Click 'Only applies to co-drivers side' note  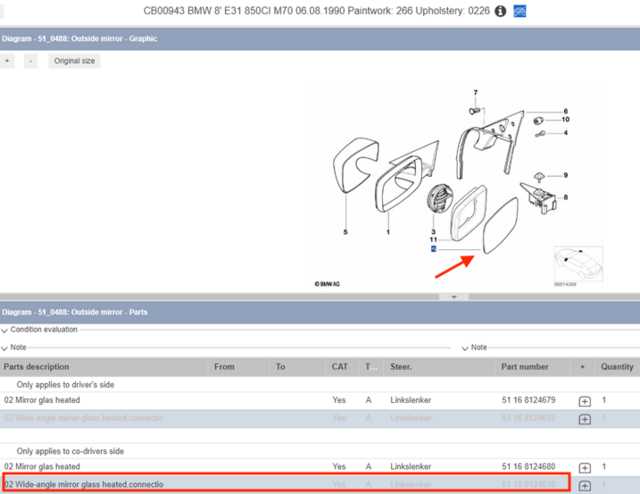[x=70, y=451]
